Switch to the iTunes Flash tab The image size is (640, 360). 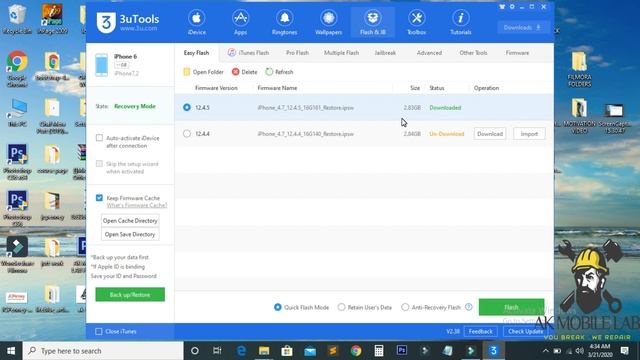click(248, 53)
